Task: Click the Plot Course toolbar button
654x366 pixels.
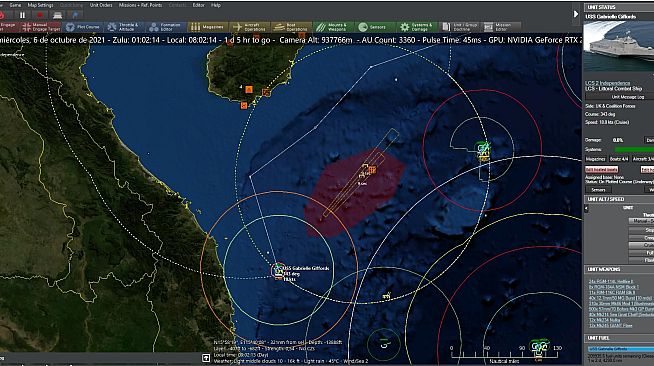Action: pos(83,27)
